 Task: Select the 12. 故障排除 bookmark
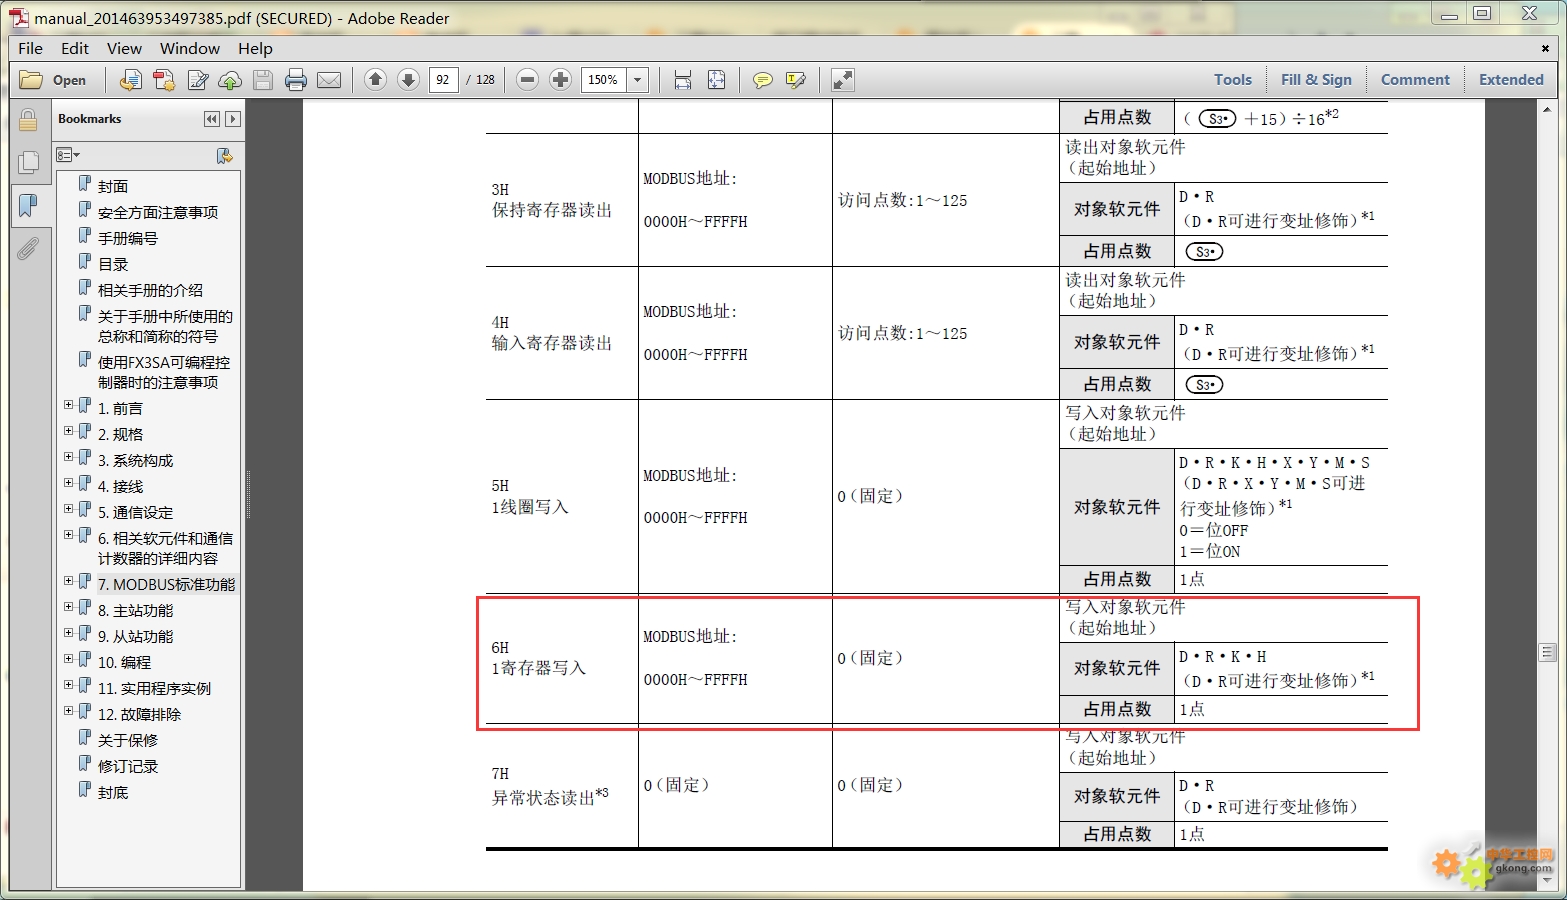139,714
